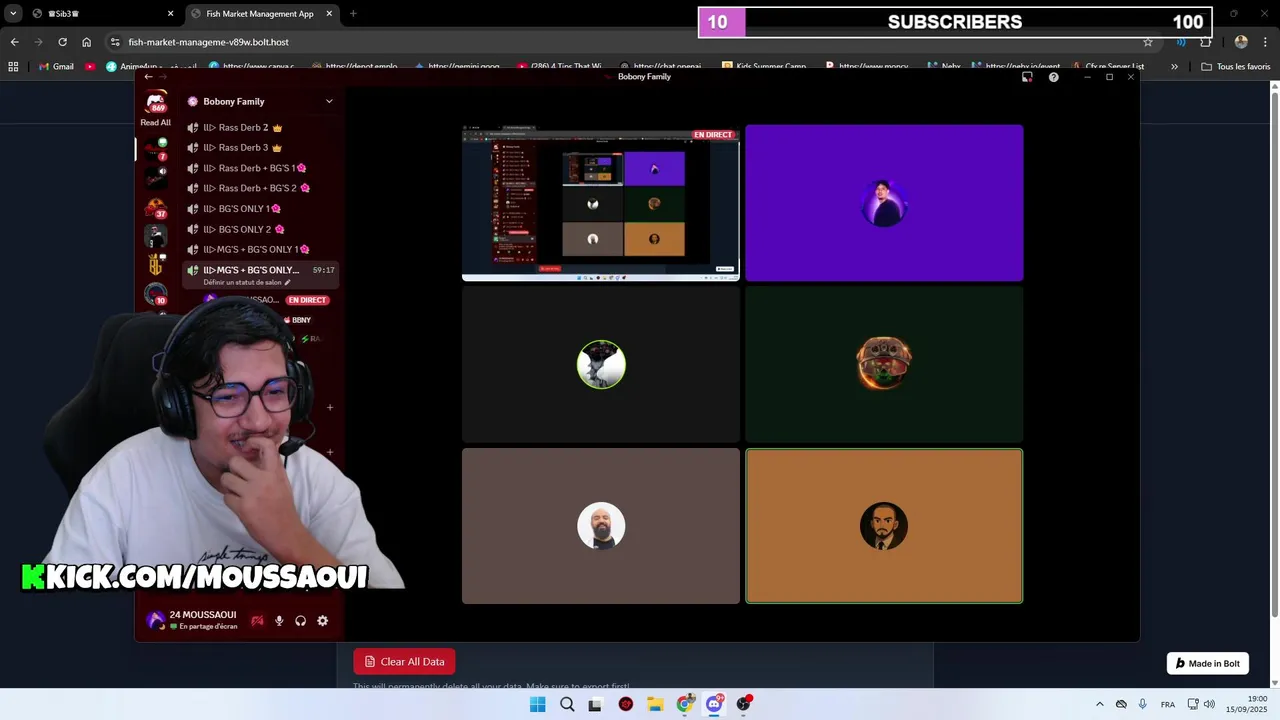This screenshot has height=720, width=1280.
Task: Open Discord help question mark icon
Action: [x=1053, y=77]
